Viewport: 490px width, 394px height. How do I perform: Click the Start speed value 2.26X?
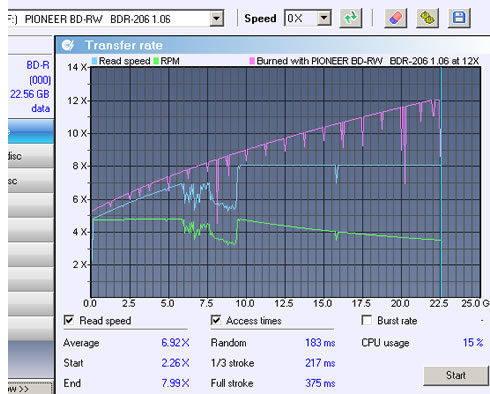pos(175,363)
